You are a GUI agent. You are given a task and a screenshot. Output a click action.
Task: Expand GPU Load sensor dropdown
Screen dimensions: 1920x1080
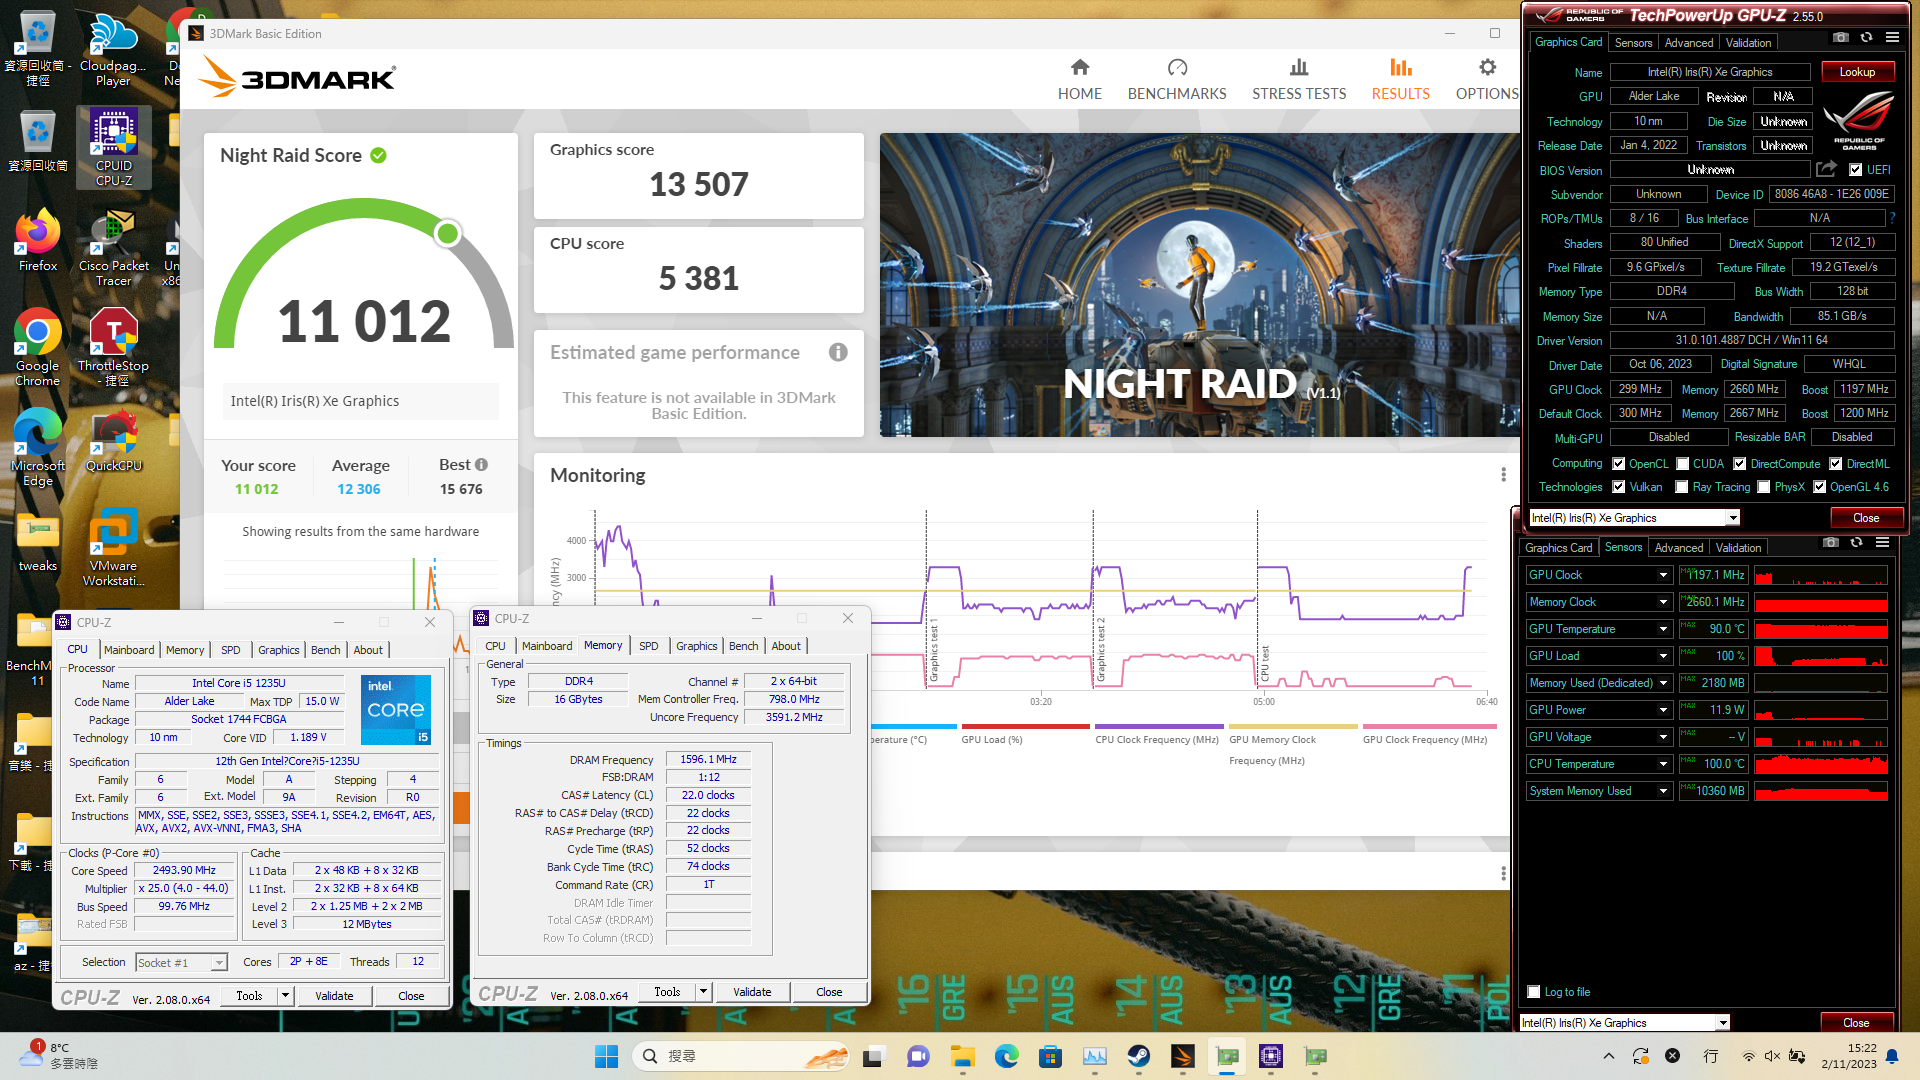point(1663,656)
